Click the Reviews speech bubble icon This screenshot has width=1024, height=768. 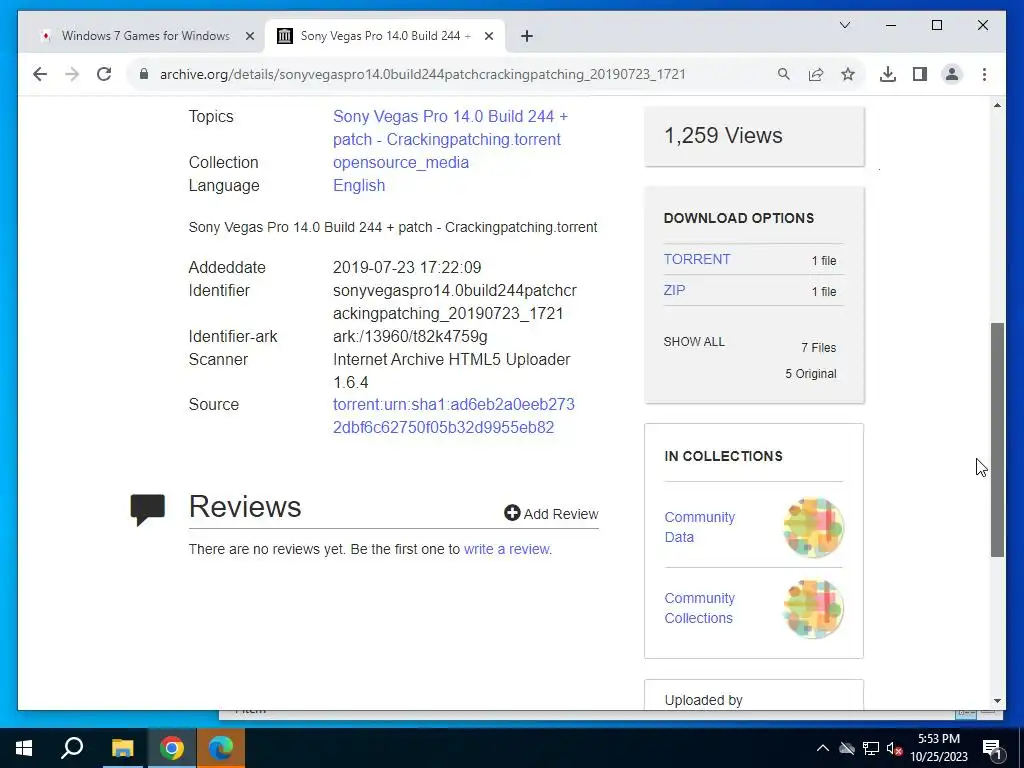(x=148, y=510)
